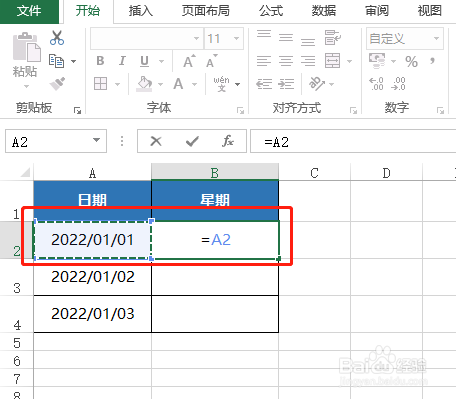Open the 文件 menu
The image size is (456, 399).
[x=29, y=11]
